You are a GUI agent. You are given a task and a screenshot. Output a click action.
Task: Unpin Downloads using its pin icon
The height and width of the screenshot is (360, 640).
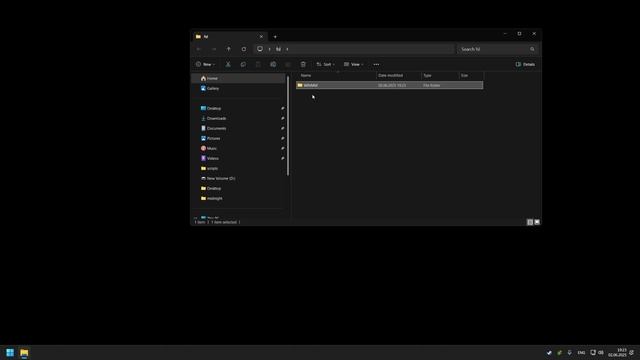[282, 118]
